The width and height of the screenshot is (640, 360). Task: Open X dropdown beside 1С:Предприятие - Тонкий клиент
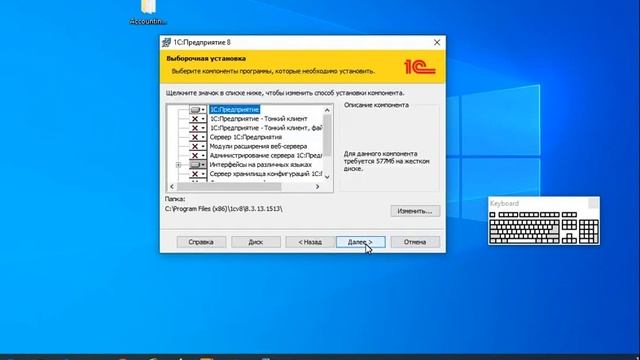[x=198, y=119]
